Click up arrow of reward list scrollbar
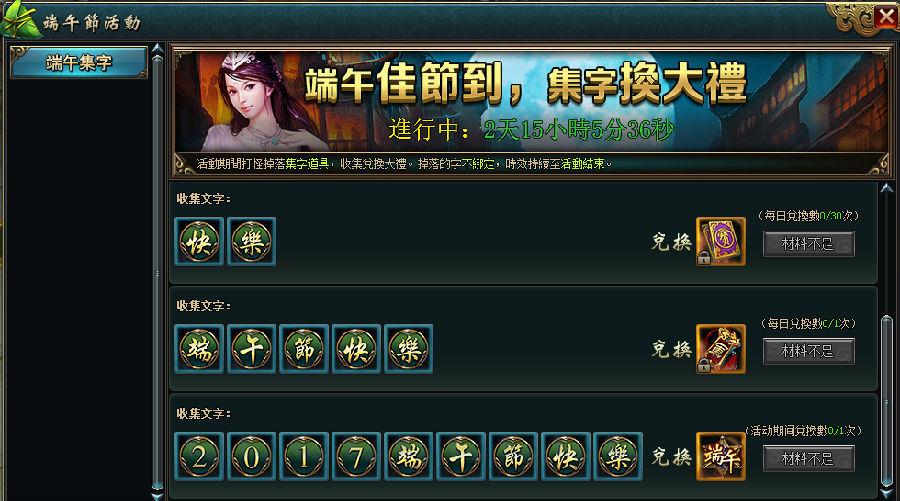 click(x=887, y=188)
